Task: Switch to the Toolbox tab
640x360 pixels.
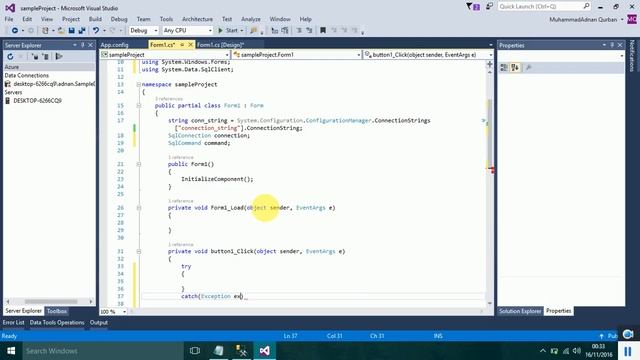Action: [57, 311]
